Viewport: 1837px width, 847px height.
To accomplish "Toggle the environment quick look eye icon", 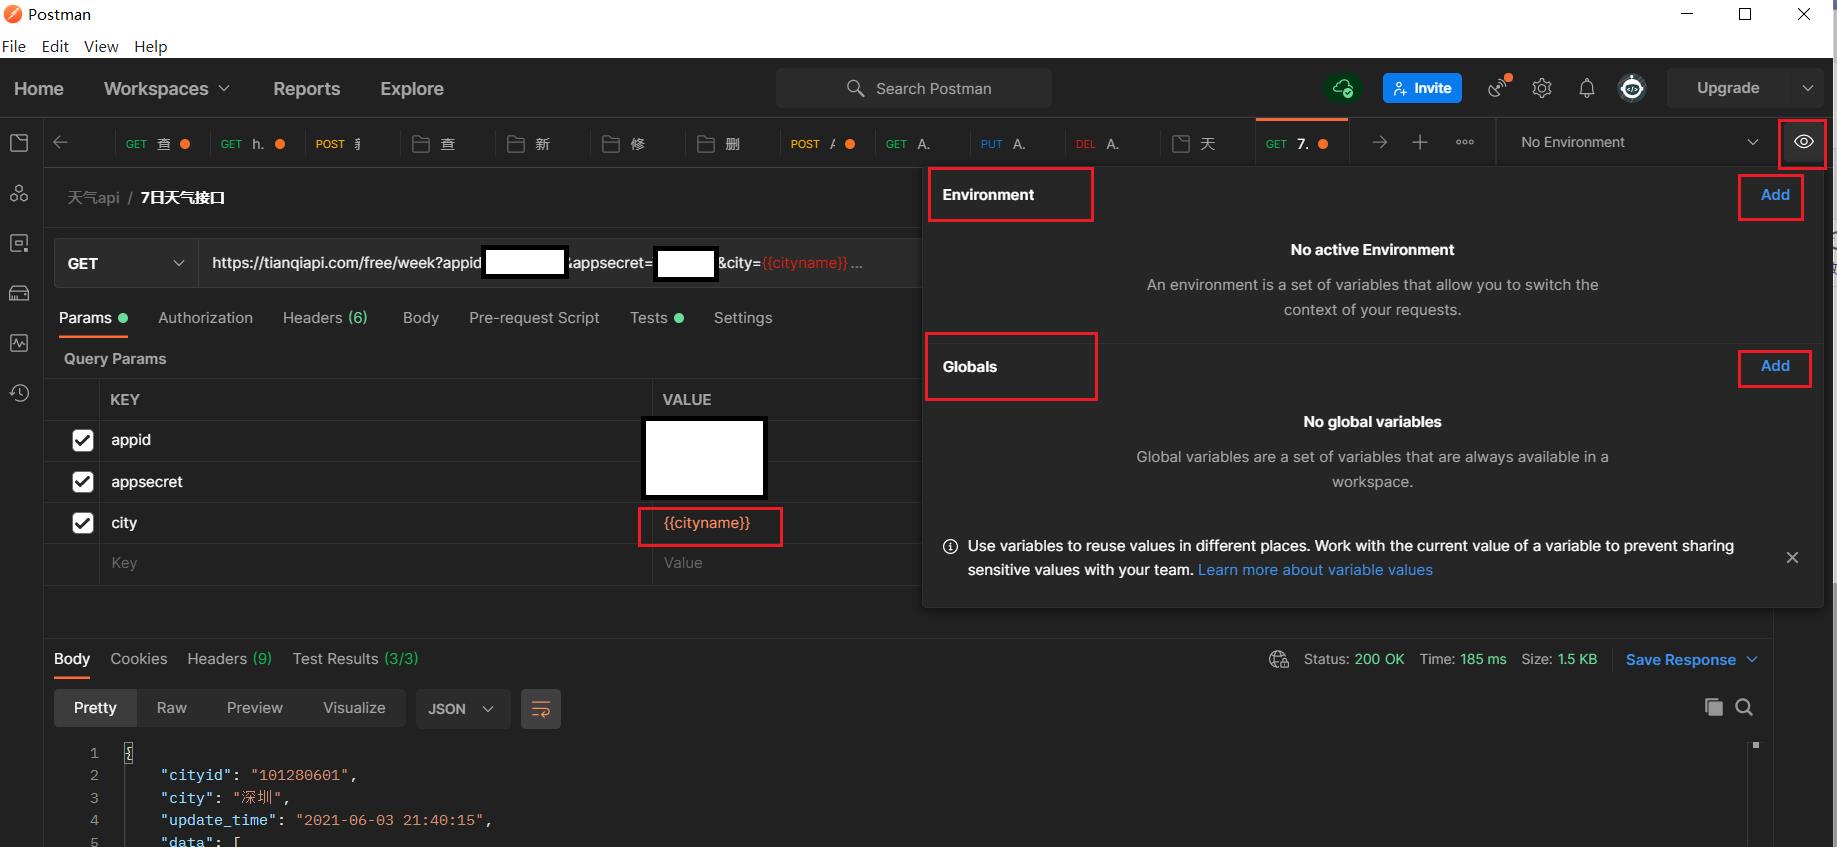I will point(1803,142).
